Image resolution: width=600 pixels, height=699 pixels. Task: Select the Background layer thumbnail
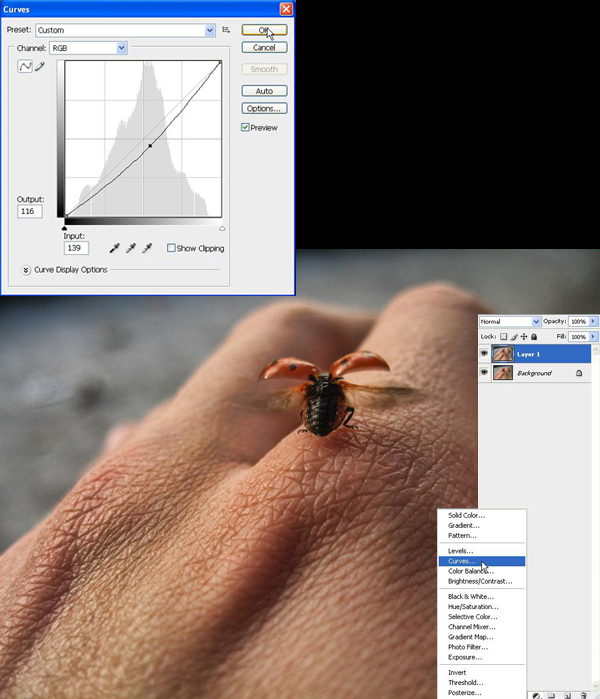(503, 372)
